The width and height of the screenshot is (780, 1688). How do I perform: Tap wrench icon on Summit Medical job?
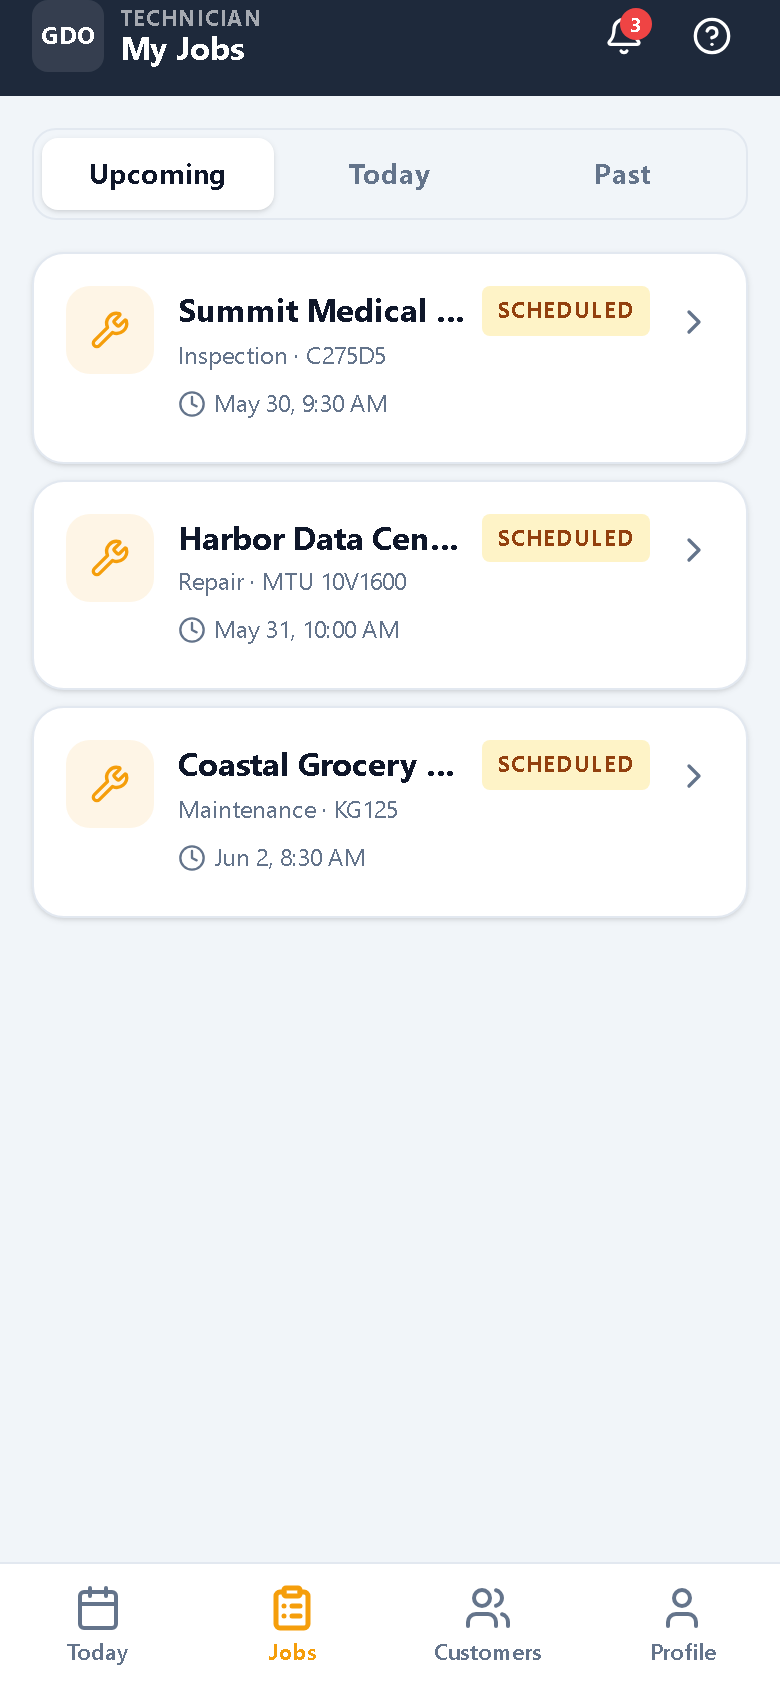click(110, 330)
